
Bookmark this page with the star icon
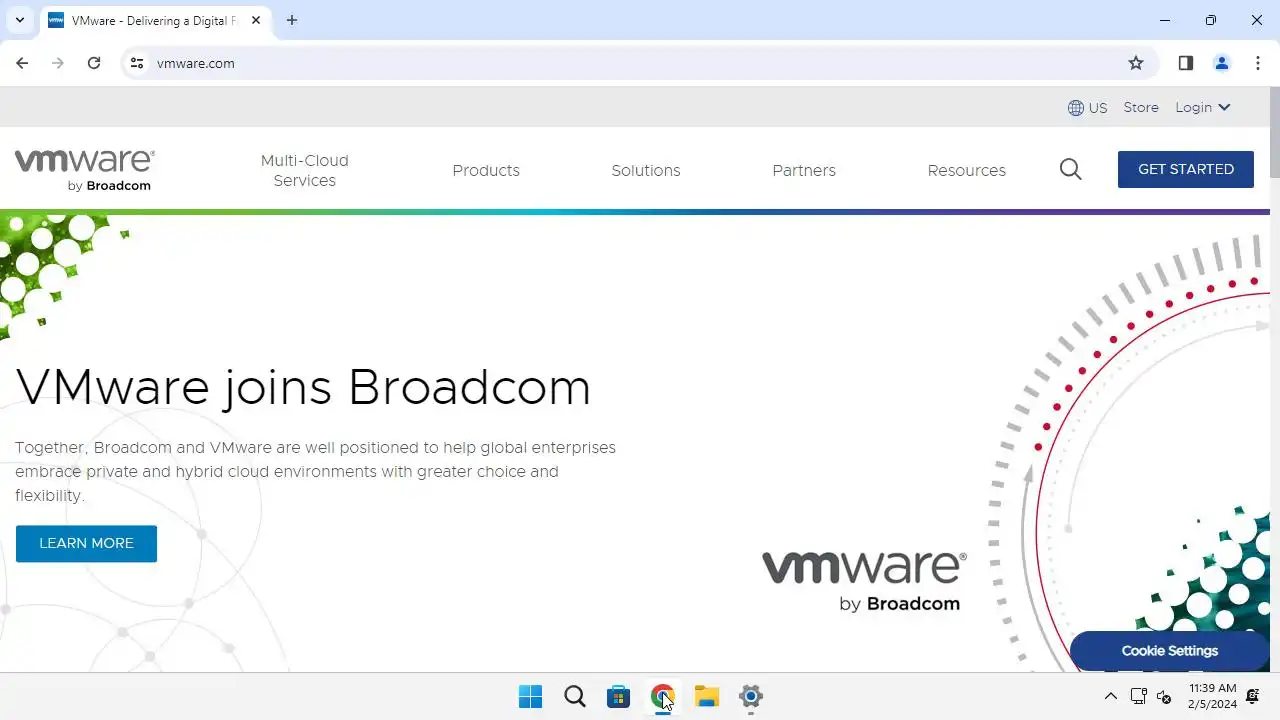click(1136, 63)
